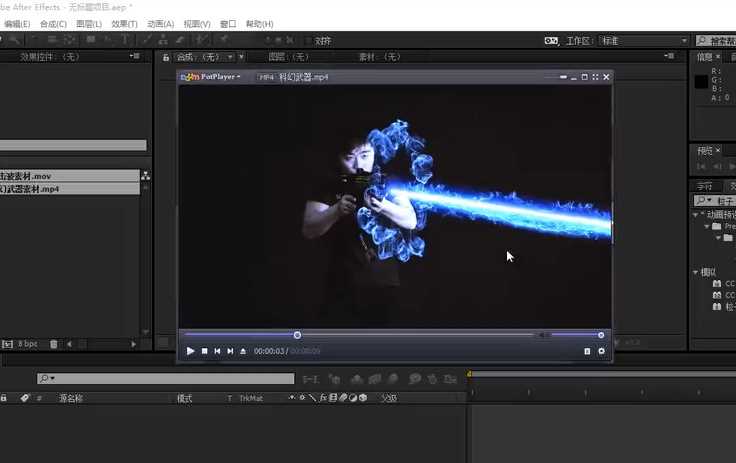This screenshot has width=736, height=463.
Task: Pin PotPlayer window on top
Action: point(563,77)
